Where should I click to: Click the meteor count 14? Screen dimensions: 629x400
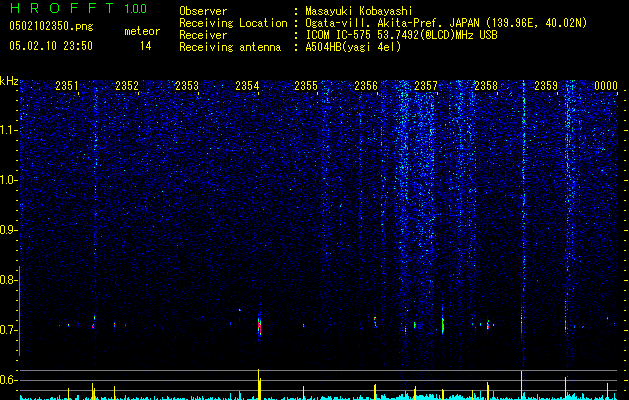point(146,46)
